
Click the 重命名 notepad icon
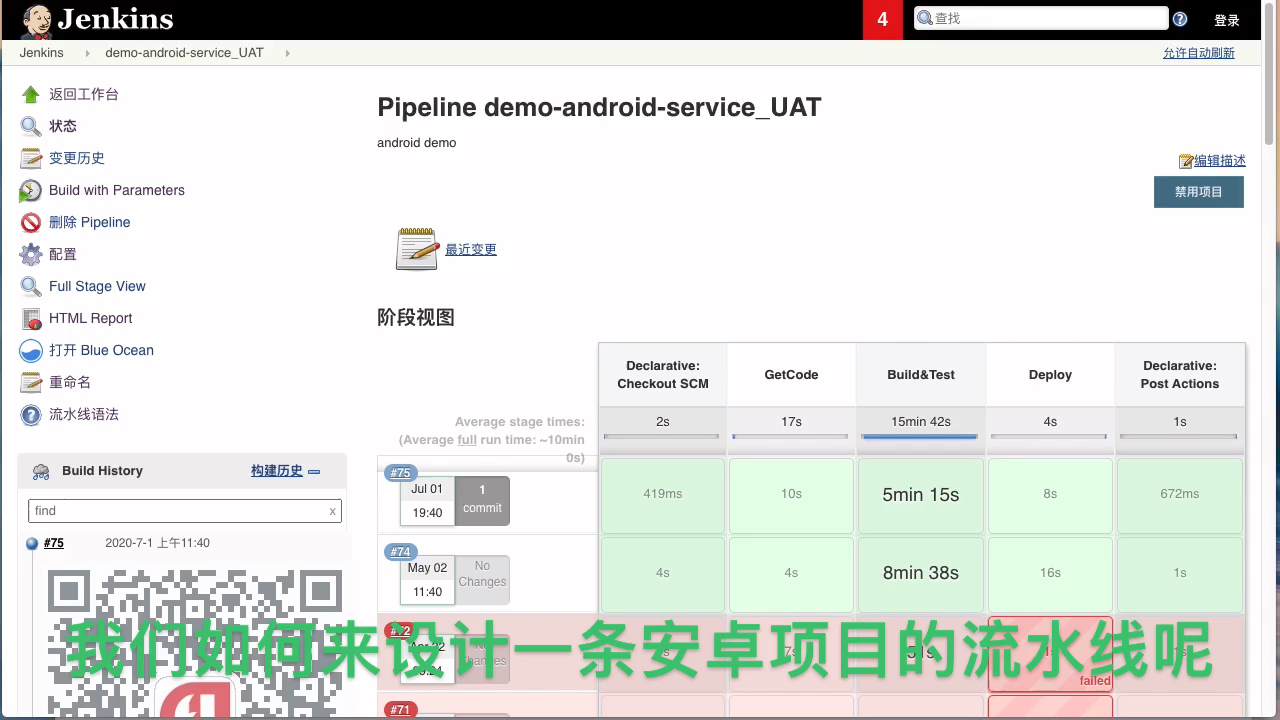click(31, 382)
